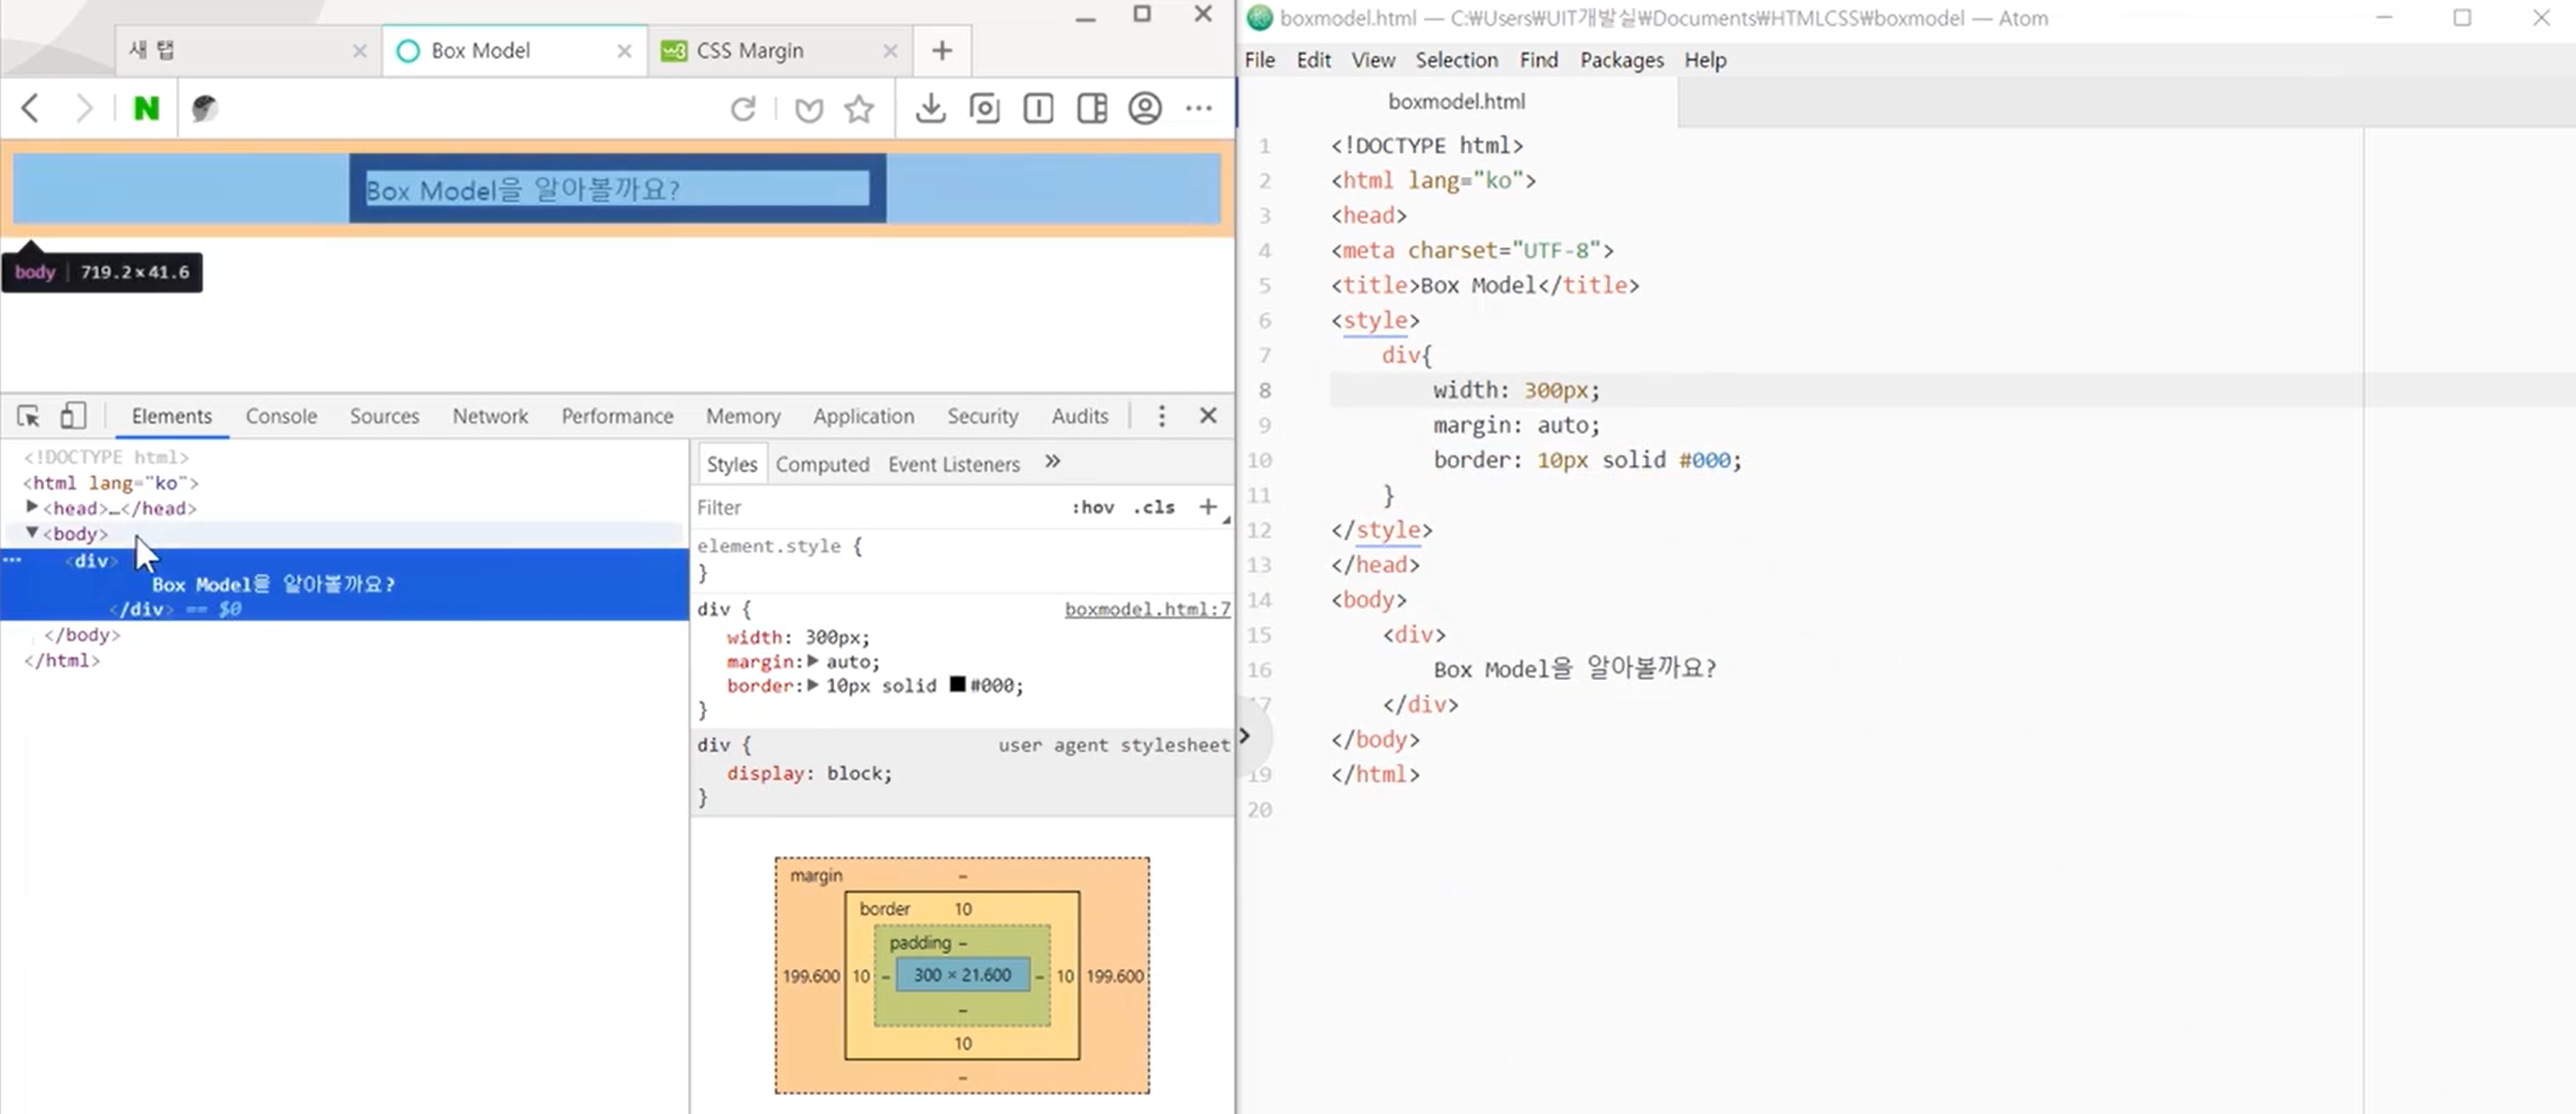This screenshot has width=2576, height=1114.
Task: Toggle the :hov element state panel
Action: pyautogui.click(x=1092, y=507)
